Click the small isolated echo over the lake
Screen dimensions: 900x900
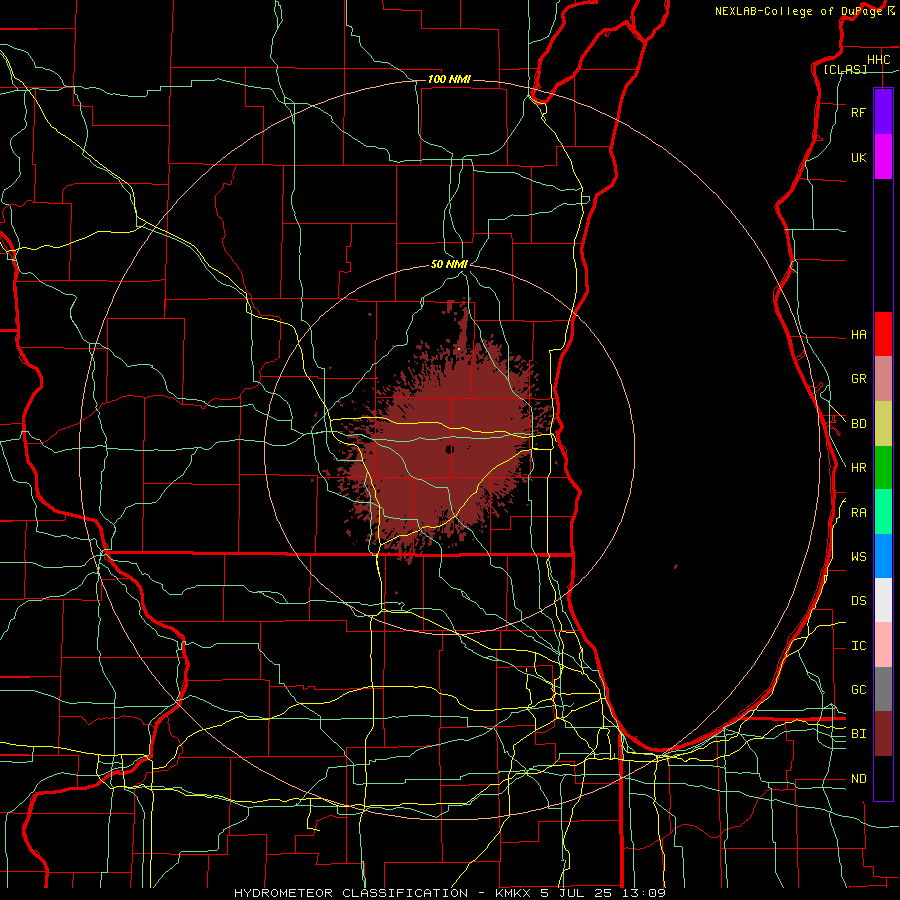[x=676, y=567]
